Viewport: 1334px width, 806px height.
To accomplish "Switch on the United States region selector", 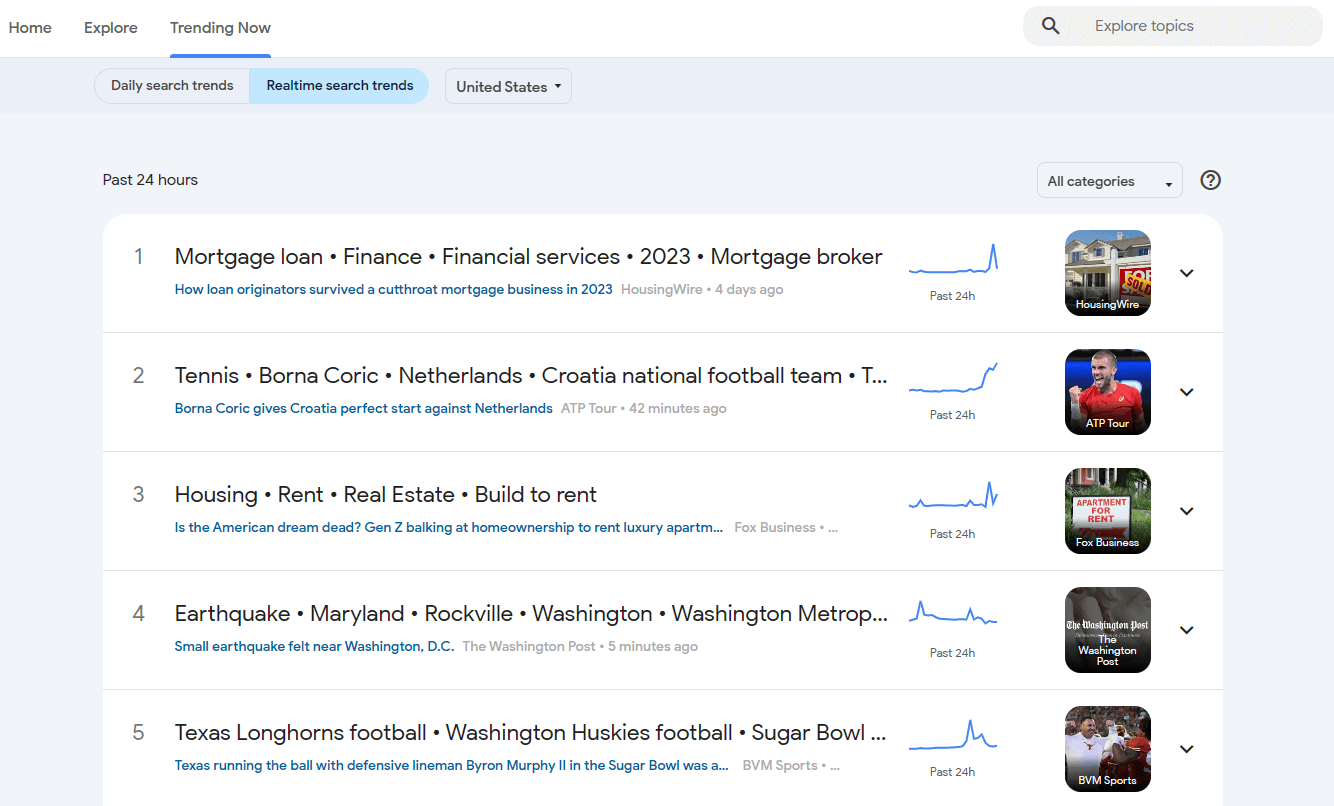I will (508, 86).
